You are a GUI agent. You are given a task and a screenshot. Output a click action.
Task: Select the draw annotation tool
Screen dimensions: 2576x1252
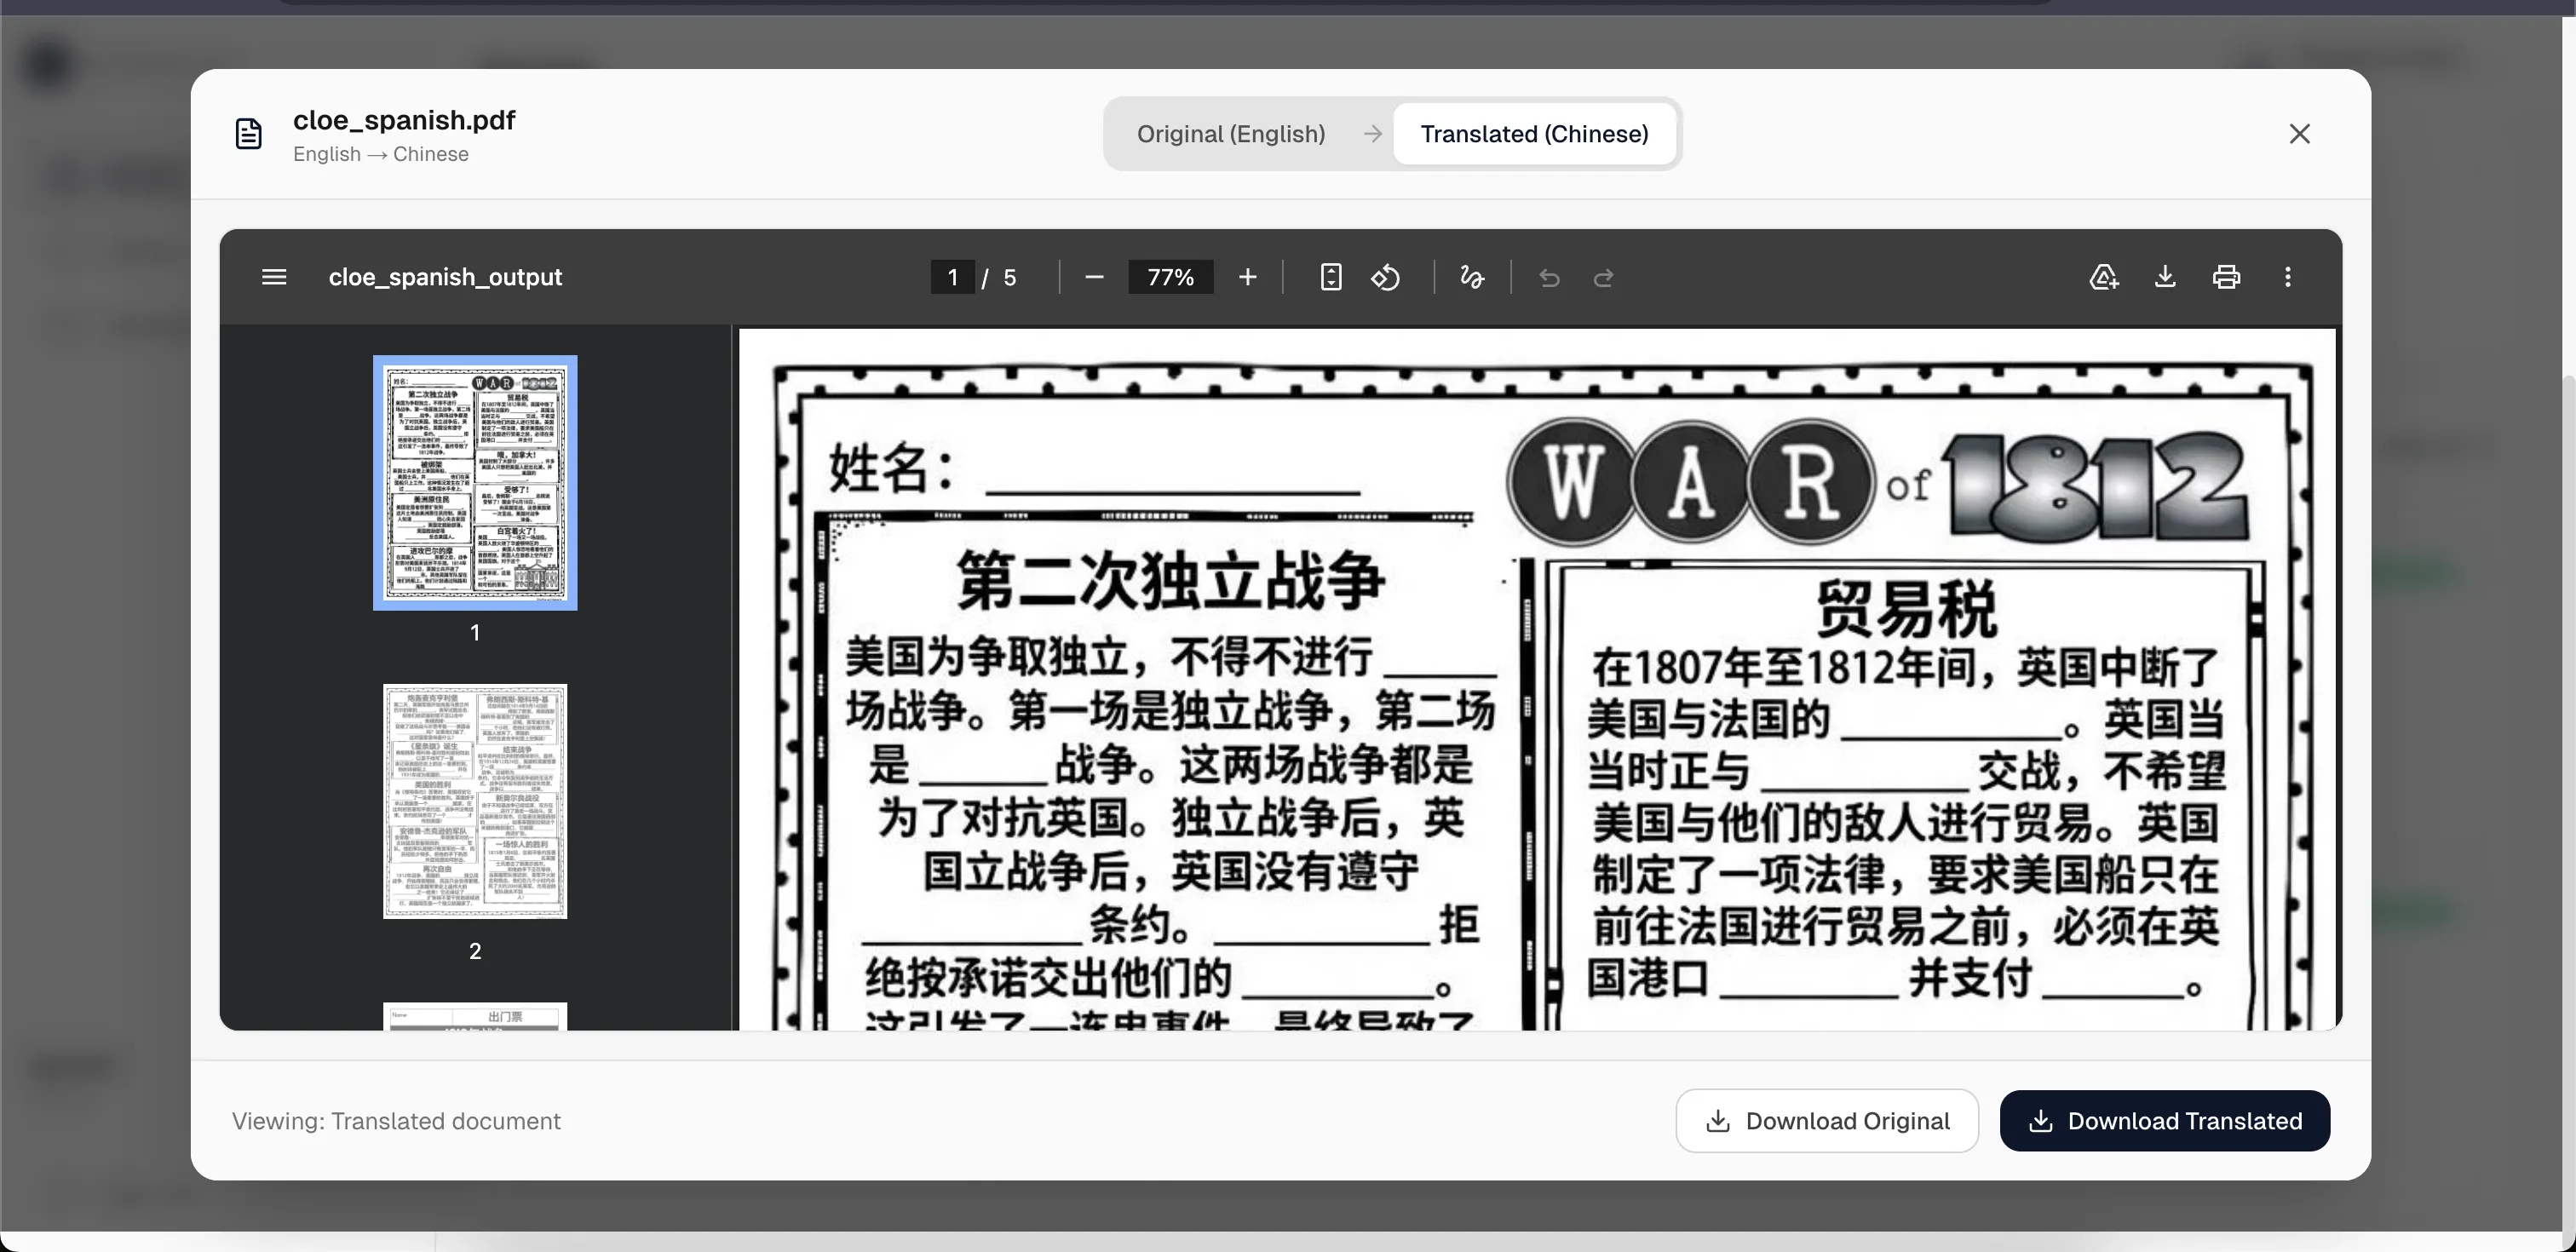1471,277
